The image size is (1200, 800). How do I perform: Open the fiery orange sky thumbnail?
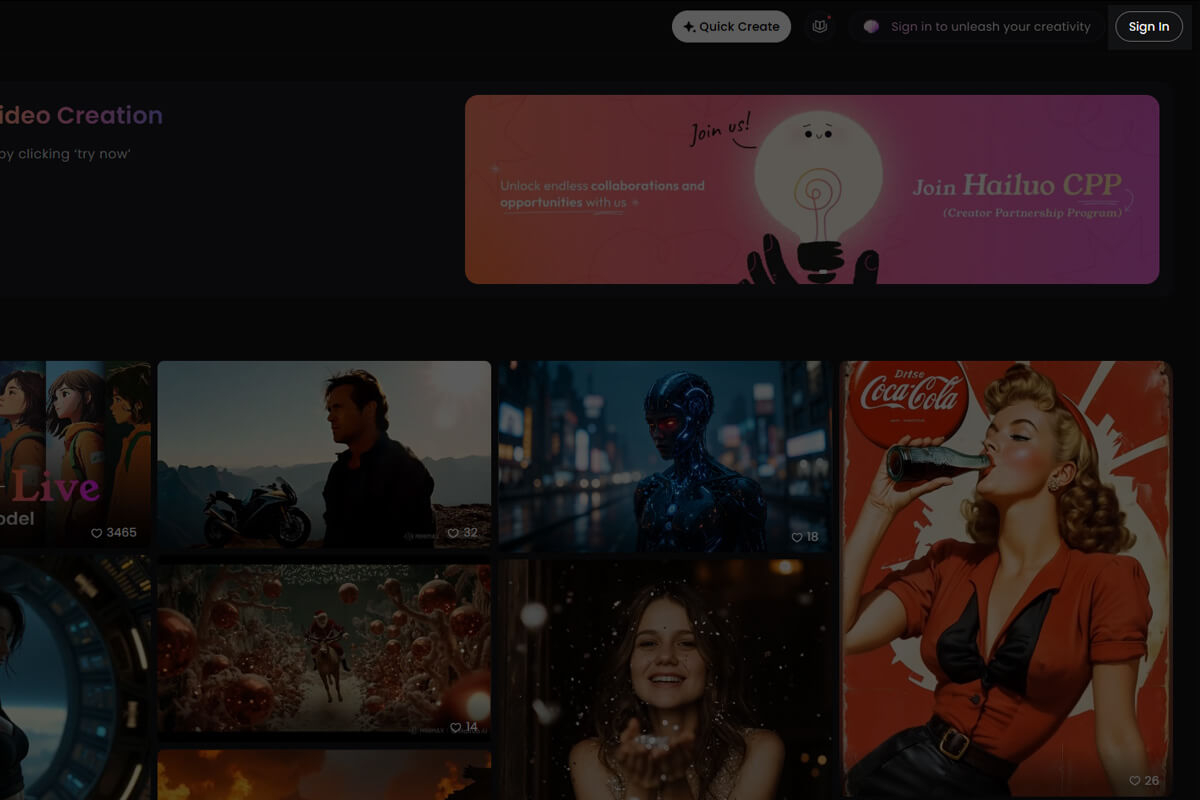pos(324,776)
